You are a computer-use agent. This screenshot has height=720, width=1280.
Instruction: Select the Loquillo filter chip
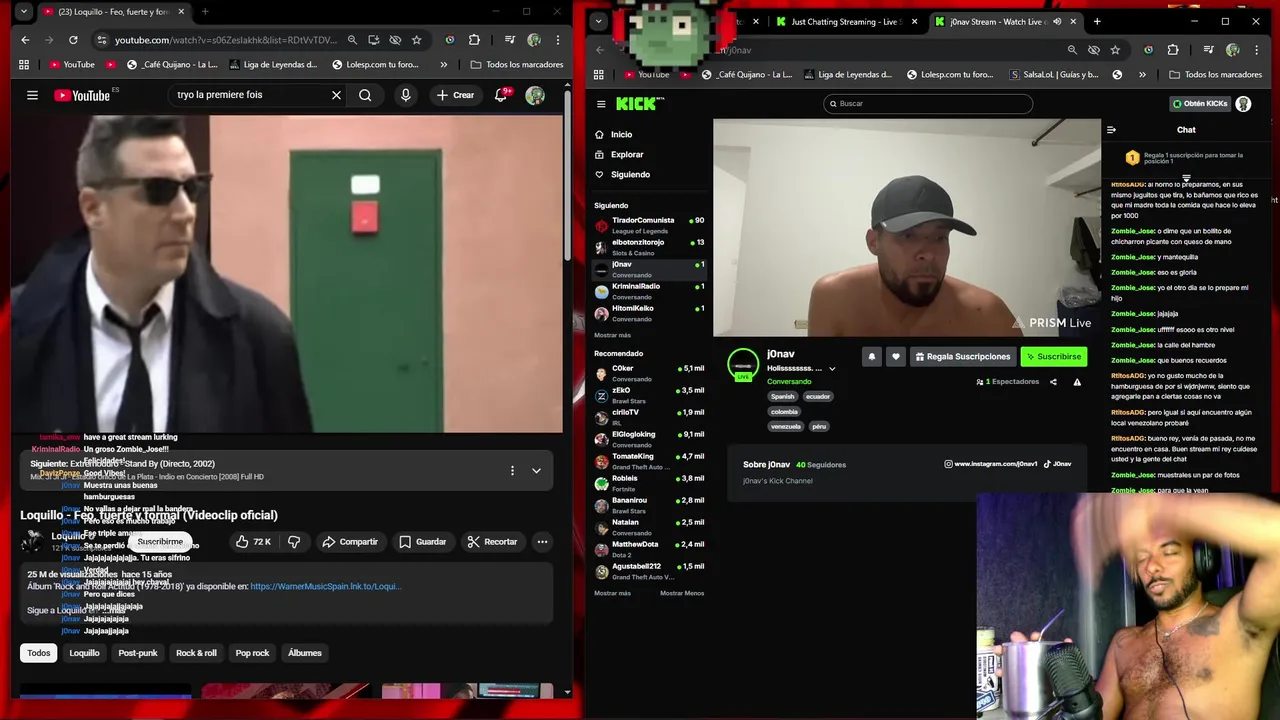pyautogui.click(x=84, y=653)
